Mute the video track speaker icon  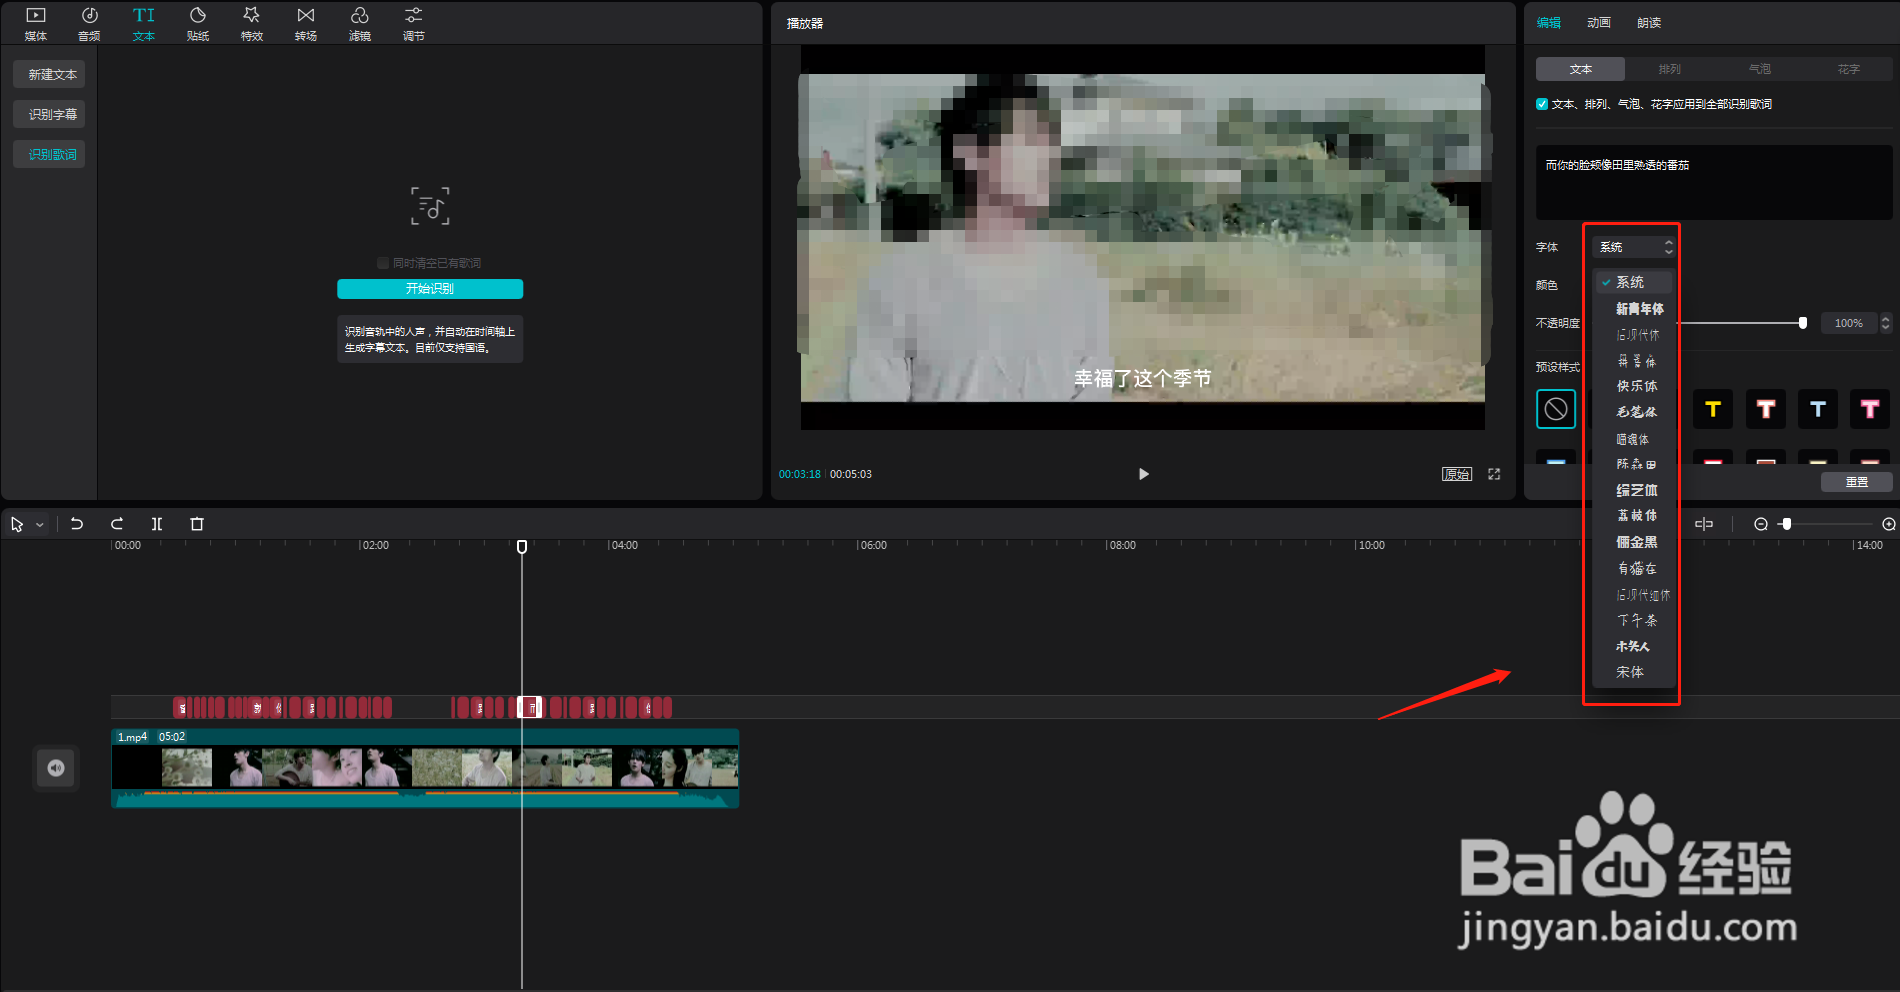click(x=56, y=768)
